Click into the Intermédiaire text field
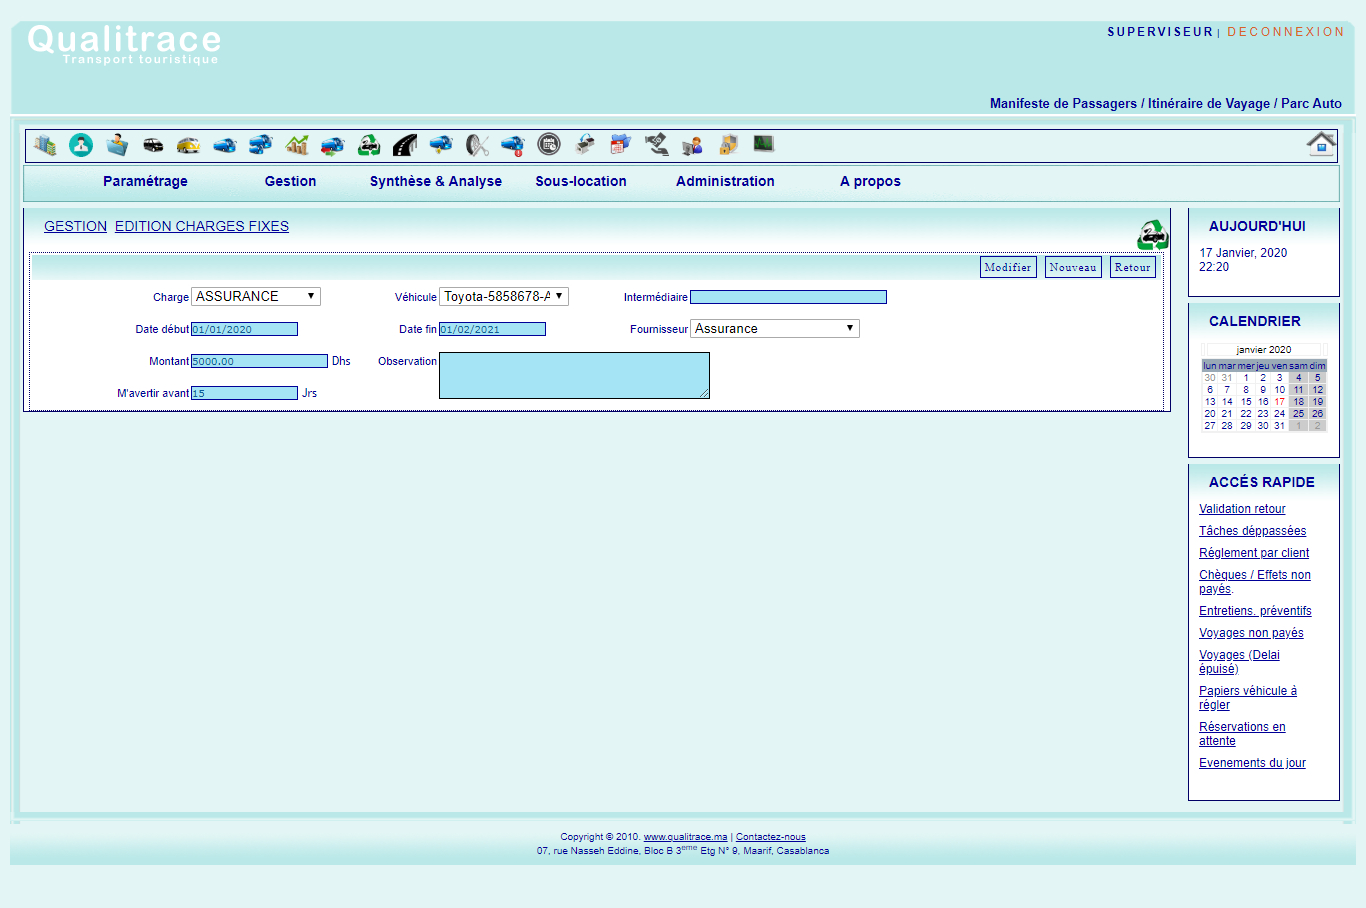Viewport: 1366px width, 908px height. [788, 297]
